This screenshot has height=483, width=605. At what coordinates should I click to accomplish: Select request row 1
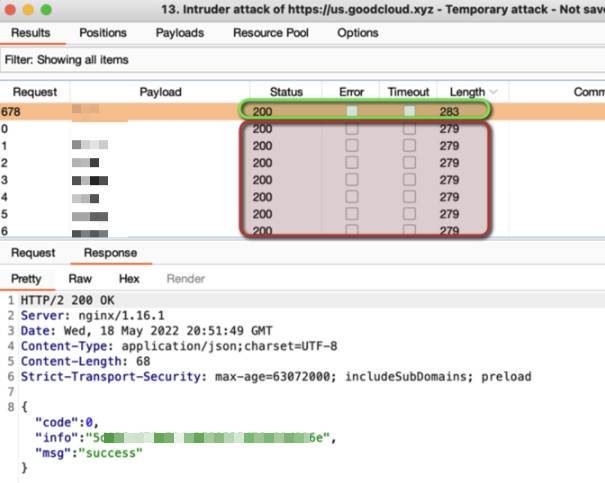(302, 145)
